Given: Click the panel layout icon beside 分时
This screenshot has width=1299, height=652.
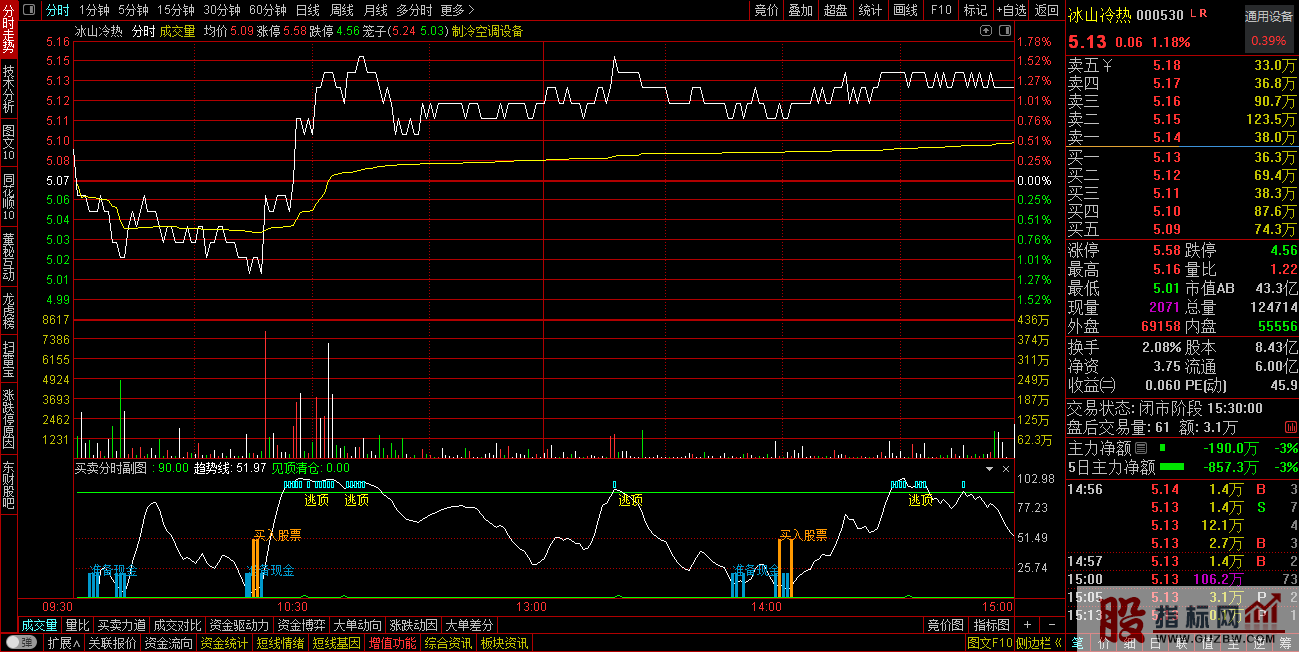Looking at the screenshot, I should [x=29, y=10].
